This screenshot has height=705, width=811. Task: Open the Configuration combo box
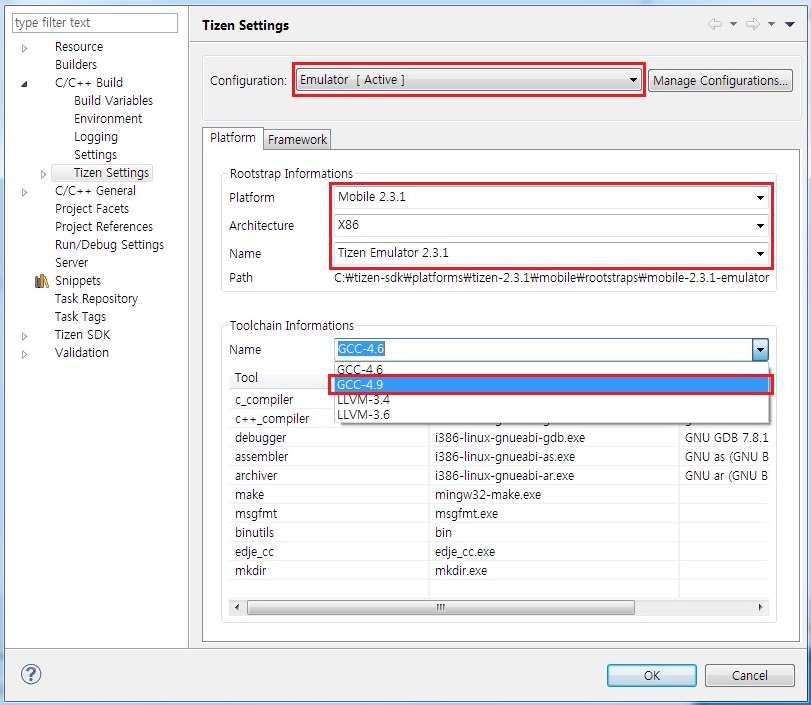coord(469,80)
